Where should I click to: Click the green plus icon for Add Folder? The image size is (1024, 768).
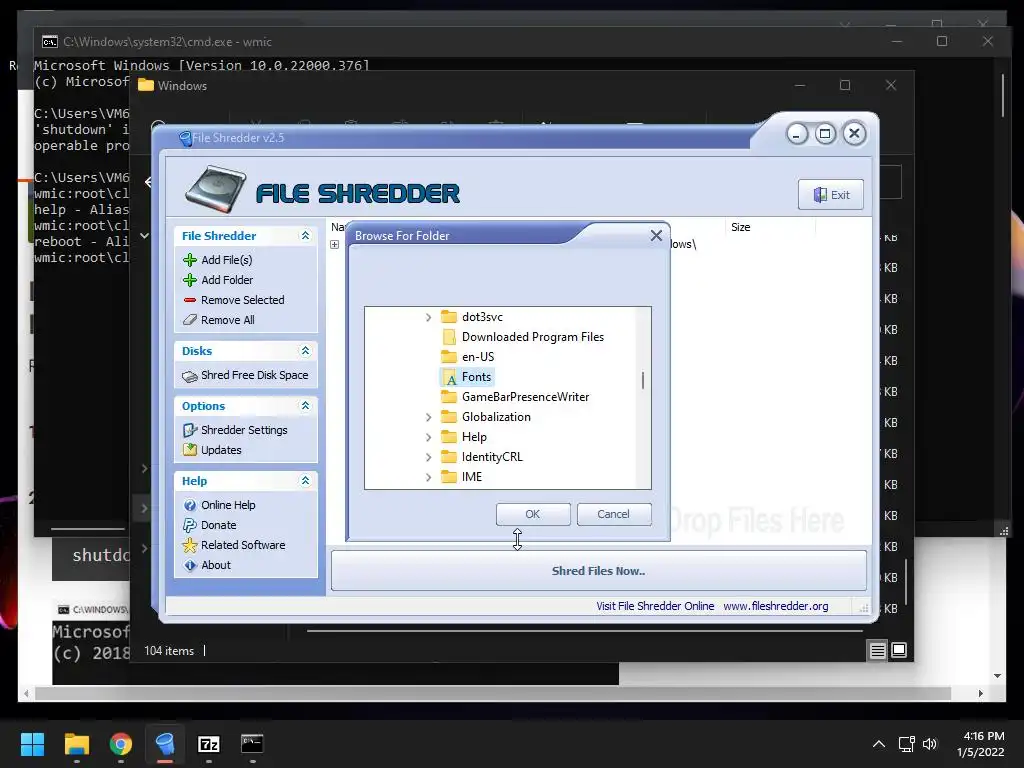tap(190, 280)
